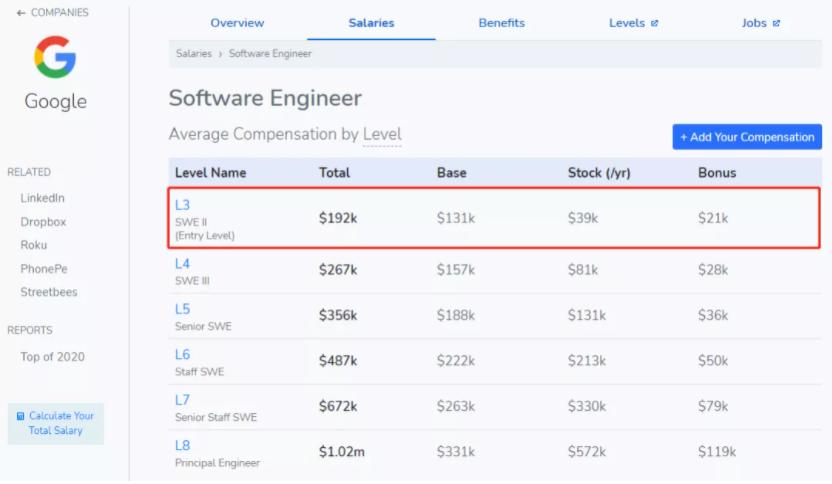Click the underlined Level word in heading
This screenshot has width=832, height=484.
pos(382,134)
